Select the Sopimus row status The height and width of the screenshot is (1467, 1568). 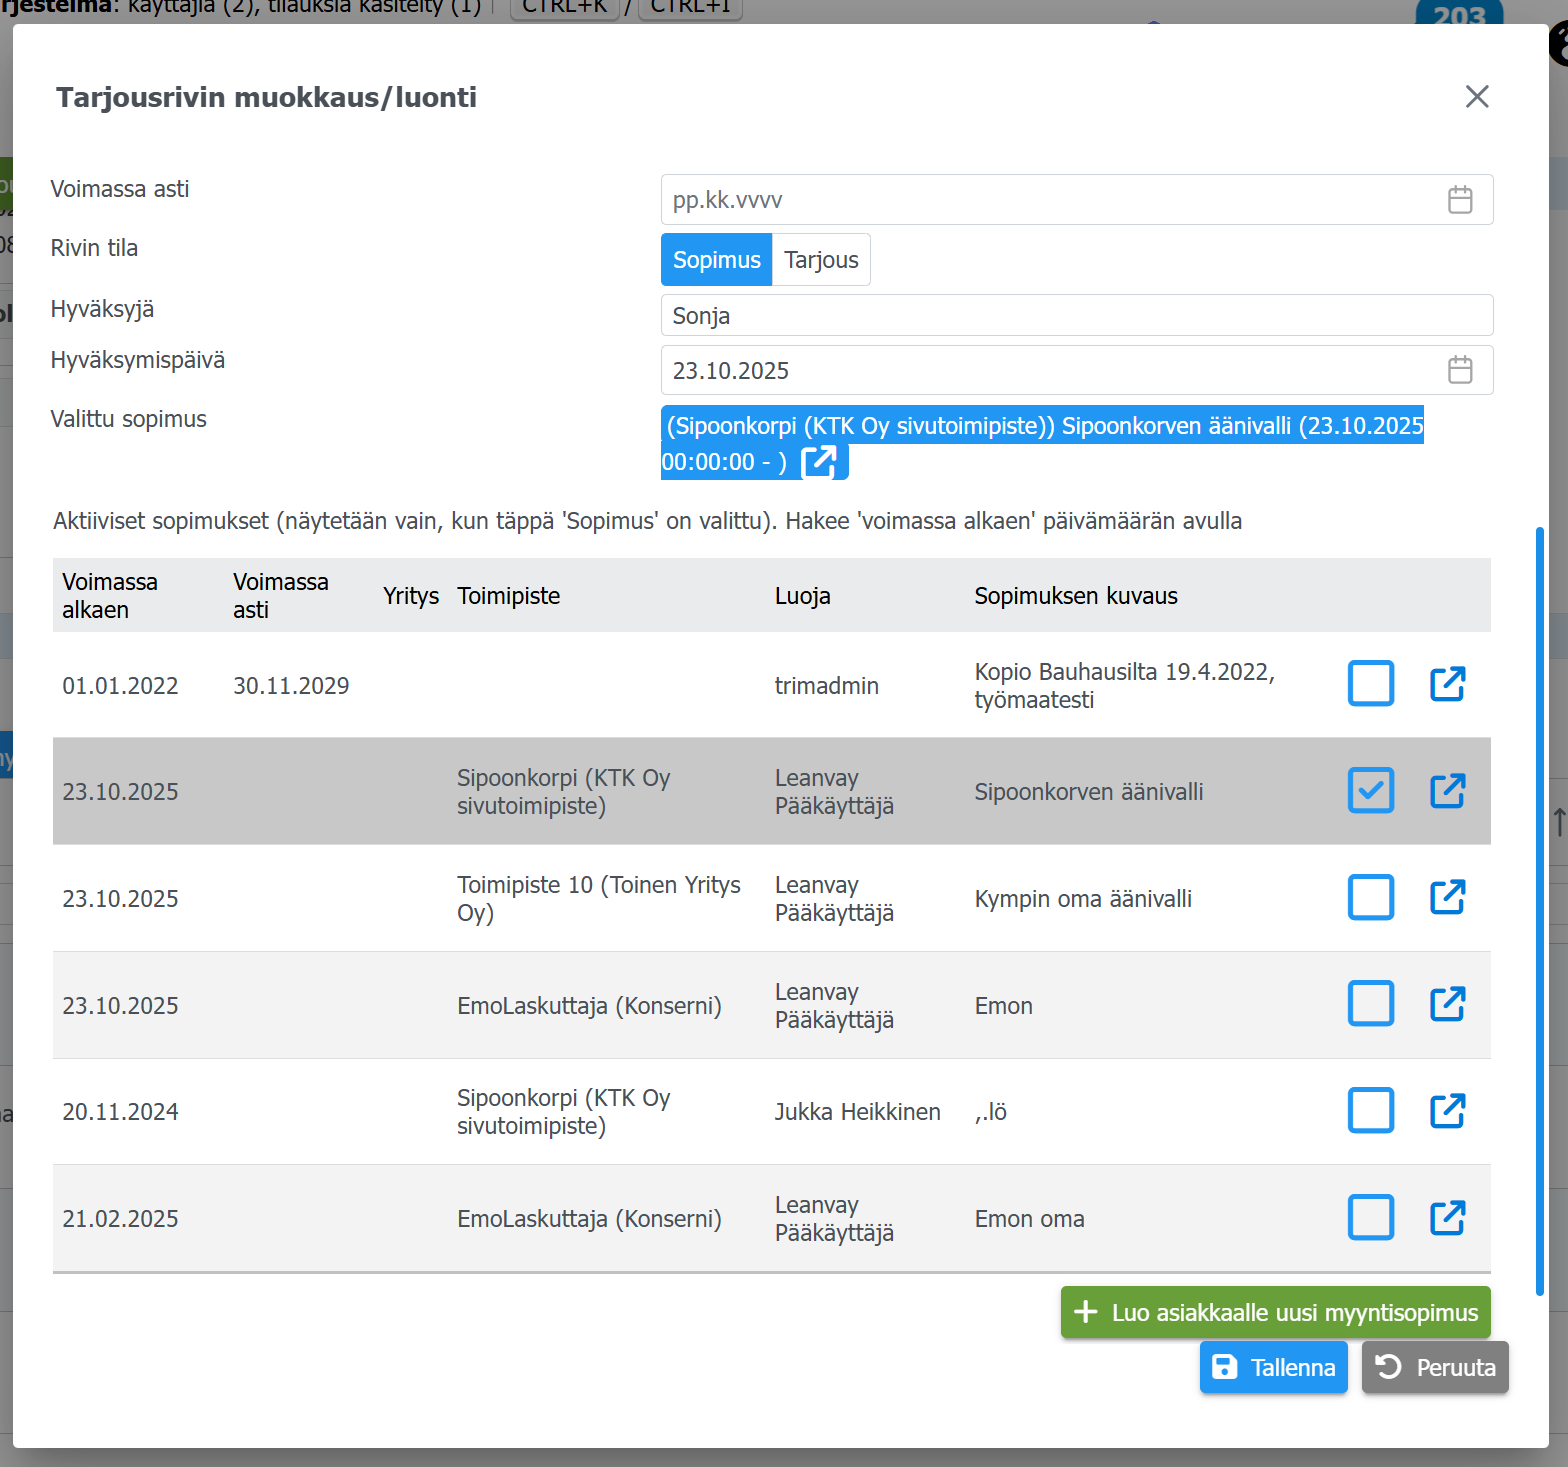[716, 260]
